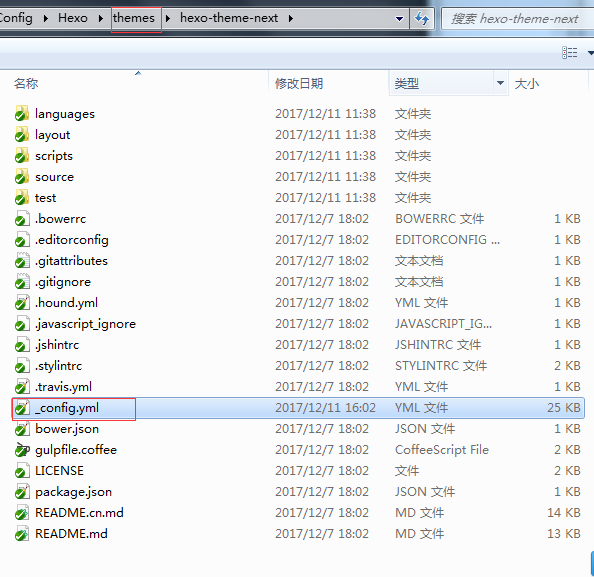Select the languages folder icon

point(22,114)
